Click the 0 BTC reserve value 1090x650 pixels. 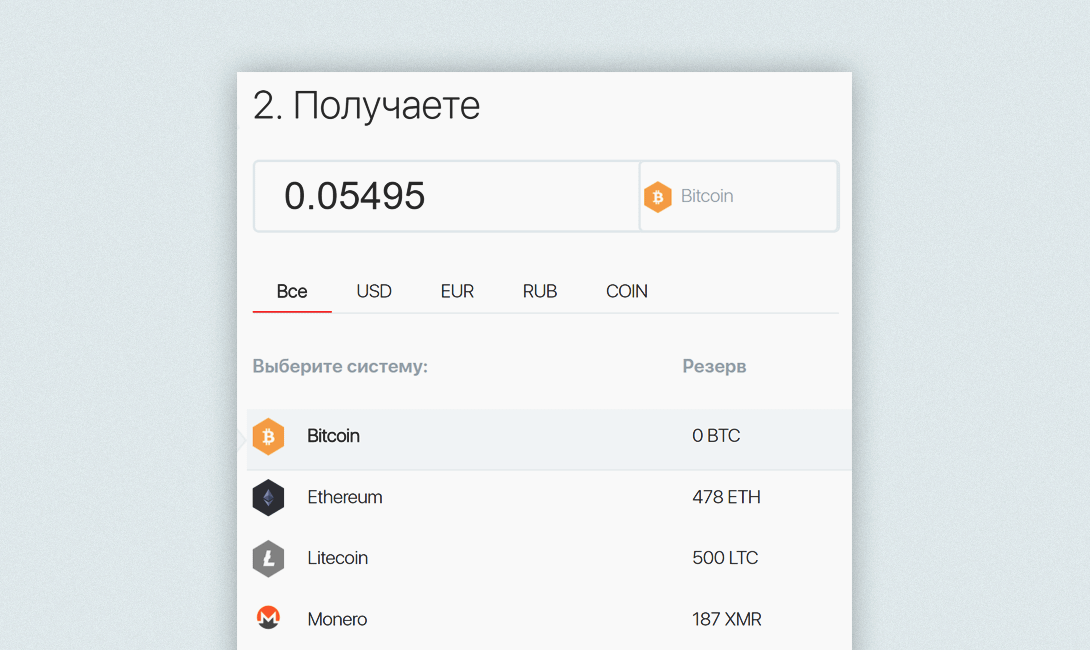coord(716,436)
